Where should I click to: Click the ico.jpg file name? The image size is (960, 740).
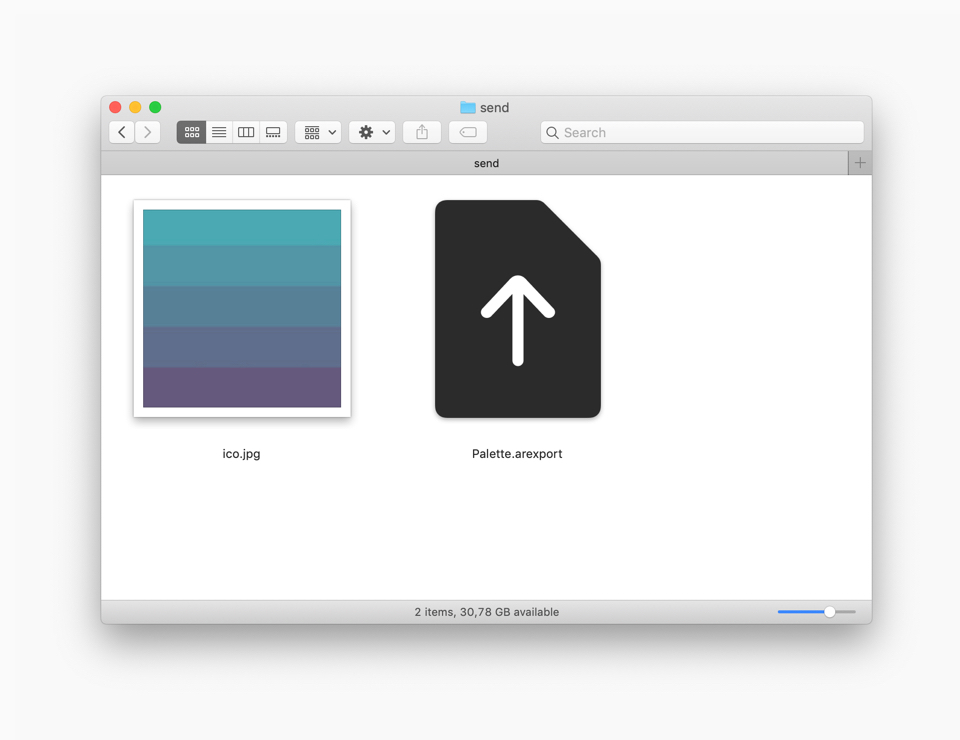click(x=241, y=454)
